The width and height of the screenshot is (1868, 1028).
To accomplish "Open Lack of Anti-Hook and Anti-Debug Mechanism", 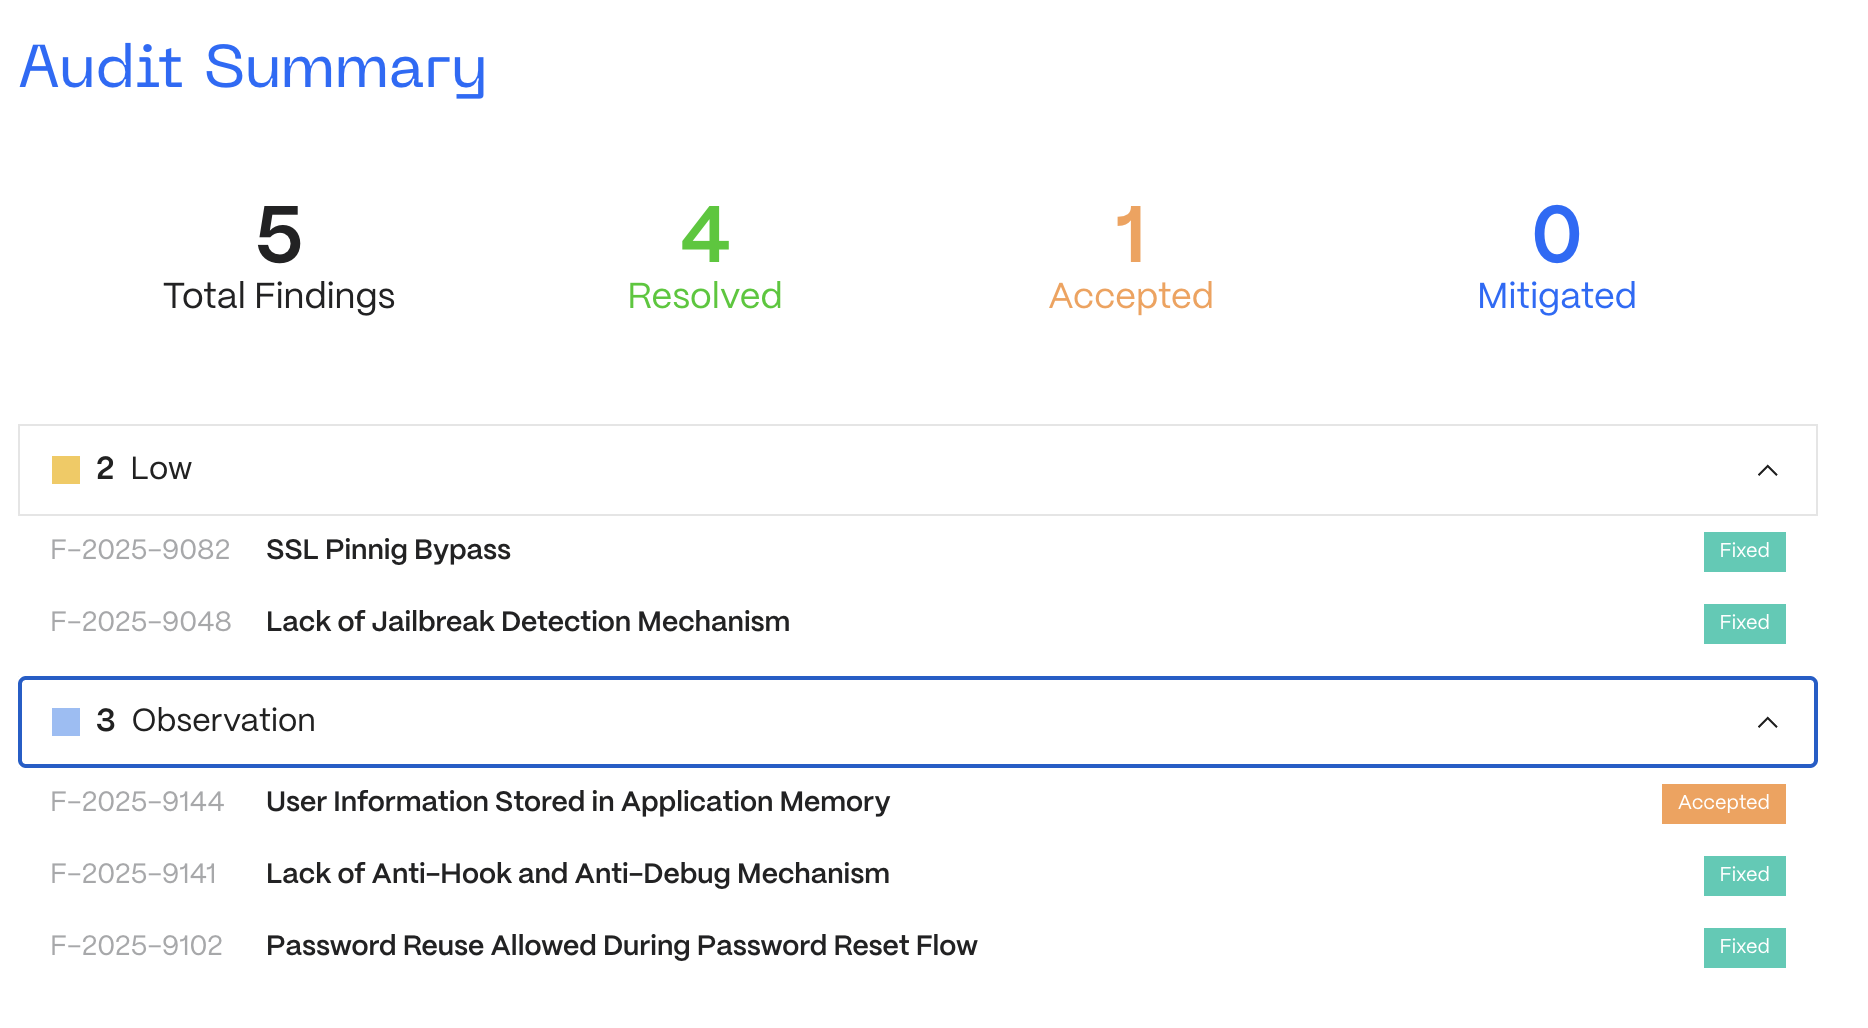I will [x=578, y=874].
